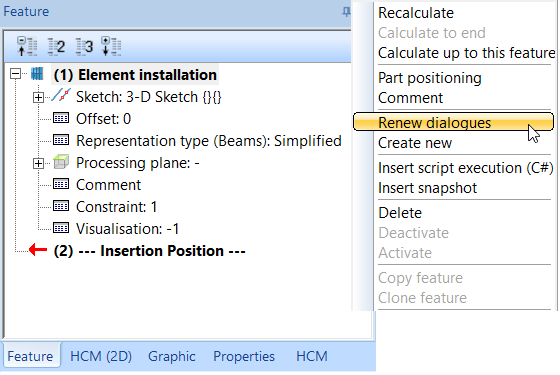
Task: Expand the Processing plane node
Action: (x=38, y=164)
